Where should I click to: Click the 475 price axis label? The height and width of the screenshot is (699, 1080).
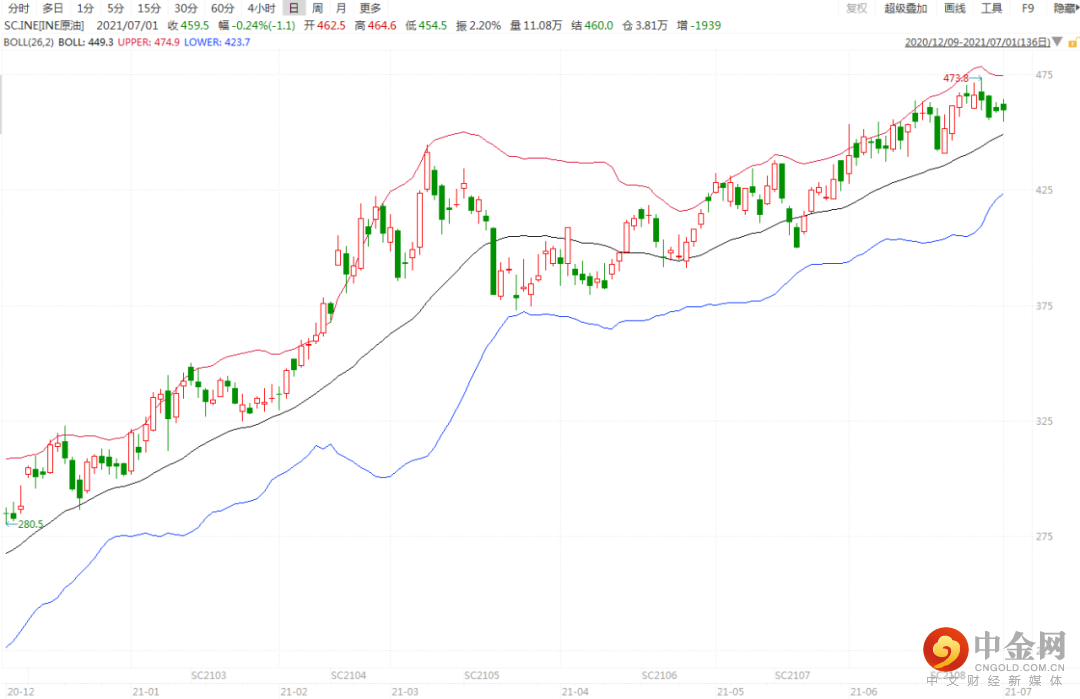tap(1043, 74)
